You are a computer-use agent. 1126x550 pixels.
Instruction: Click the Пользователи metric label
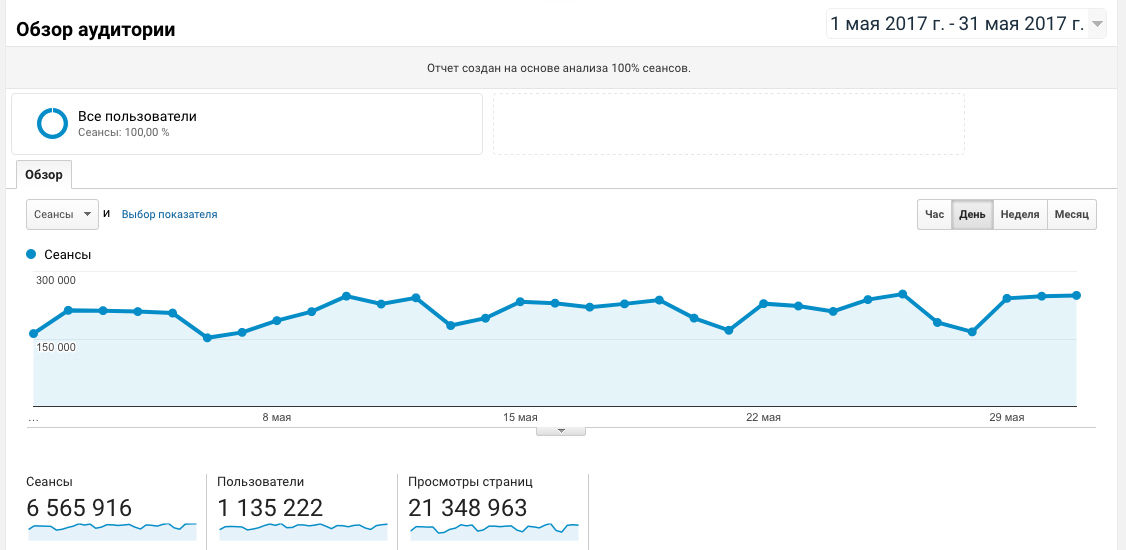[261, 482]
